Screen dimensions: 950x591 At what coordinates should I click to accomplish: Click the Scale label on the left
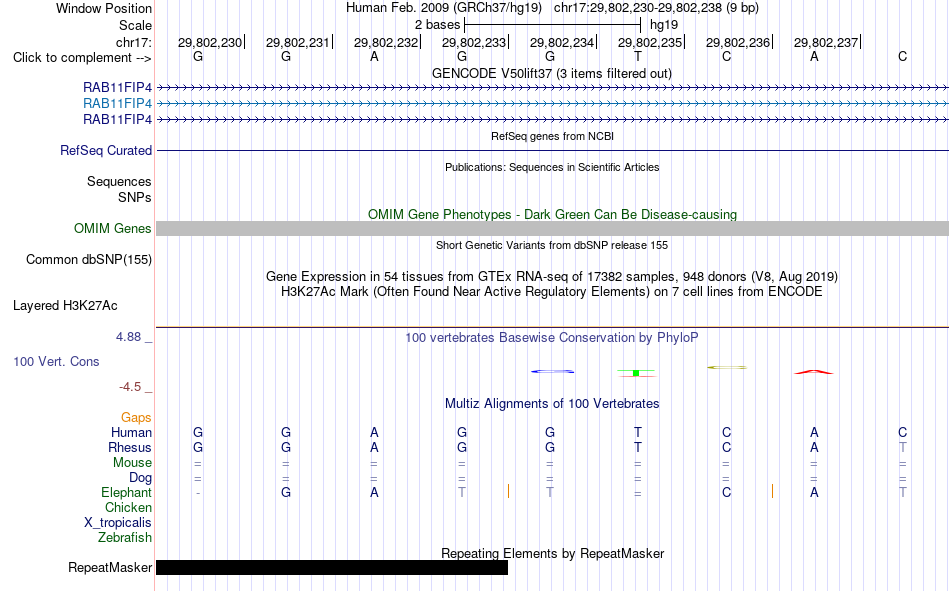135,25
